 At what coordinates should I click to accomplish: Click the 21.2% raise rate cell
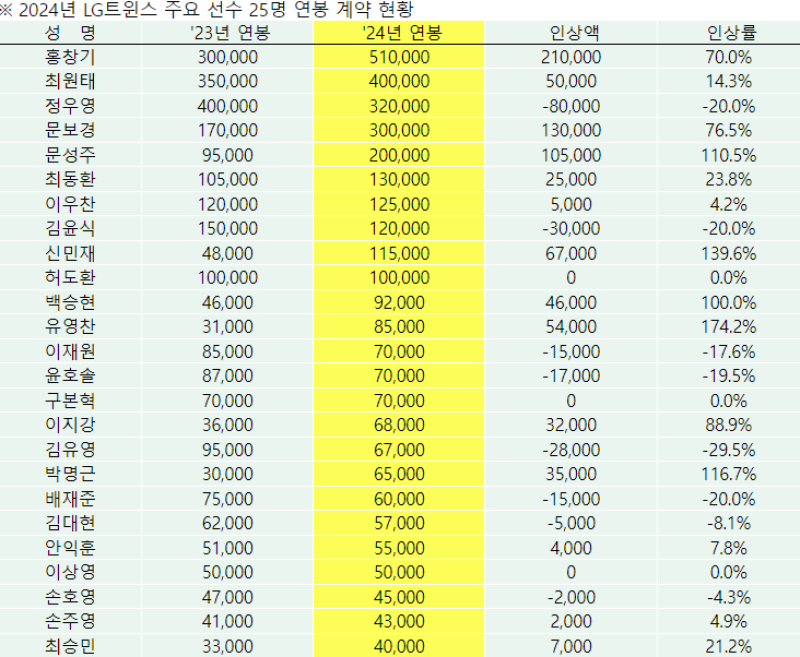click(729, 645)
